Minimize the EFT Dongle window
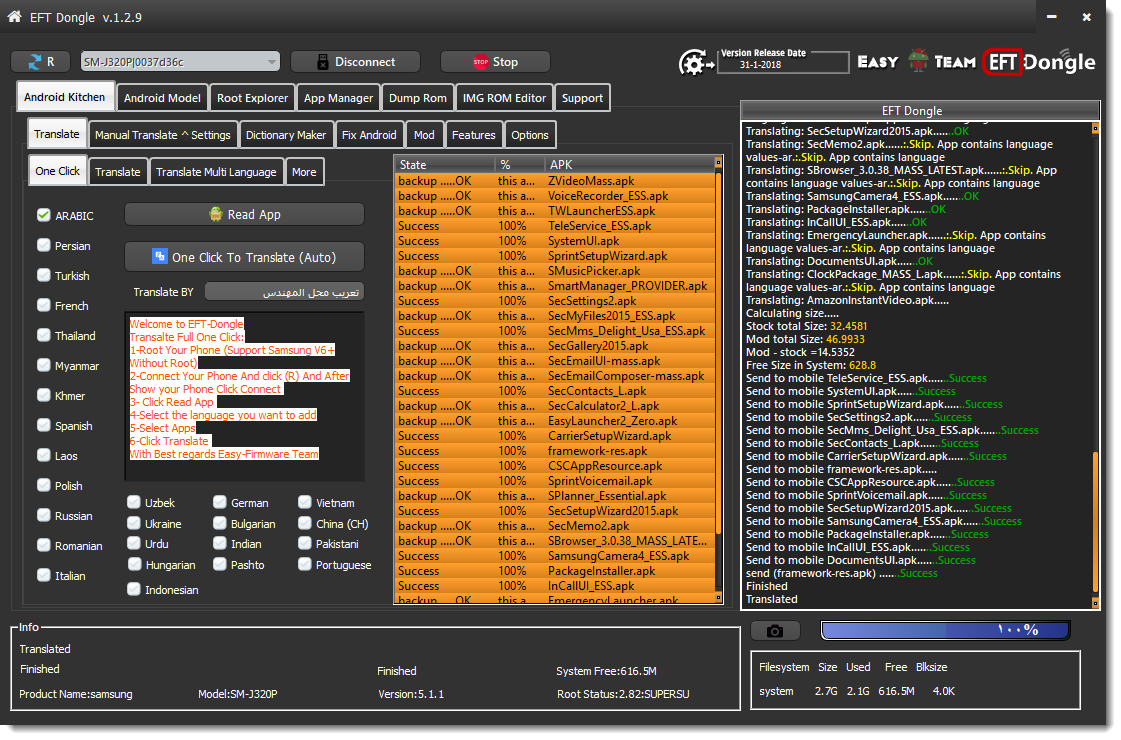 [1052, 16]
